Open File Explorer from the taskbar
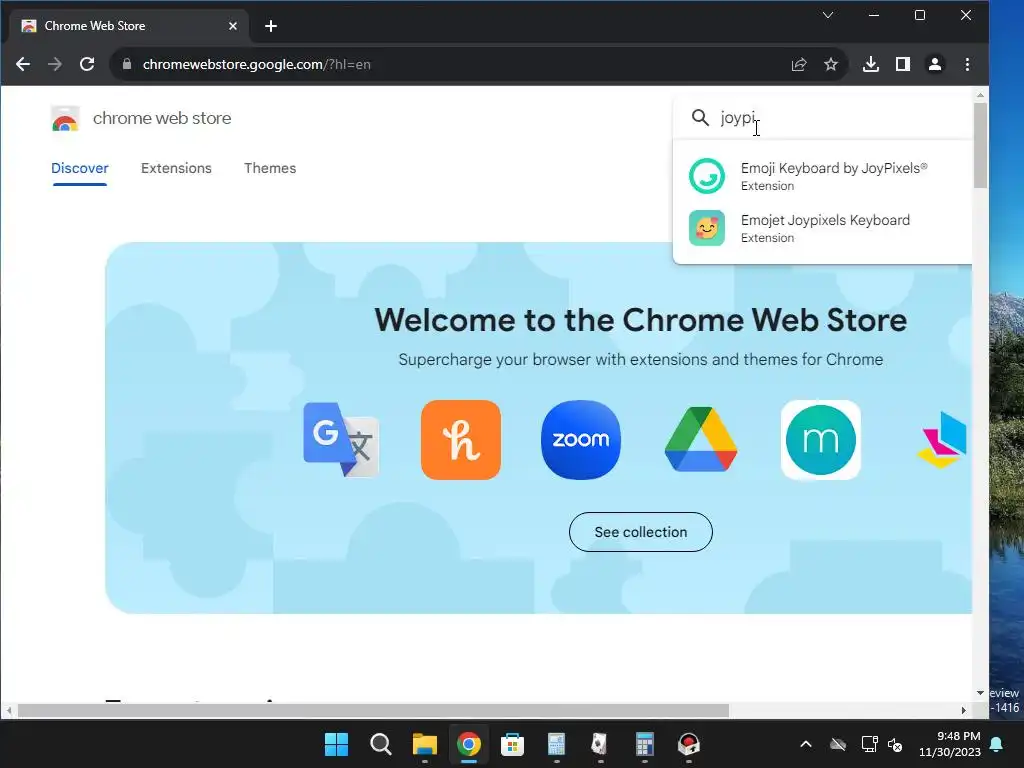 pyautogui.click(x=424, y=744)
